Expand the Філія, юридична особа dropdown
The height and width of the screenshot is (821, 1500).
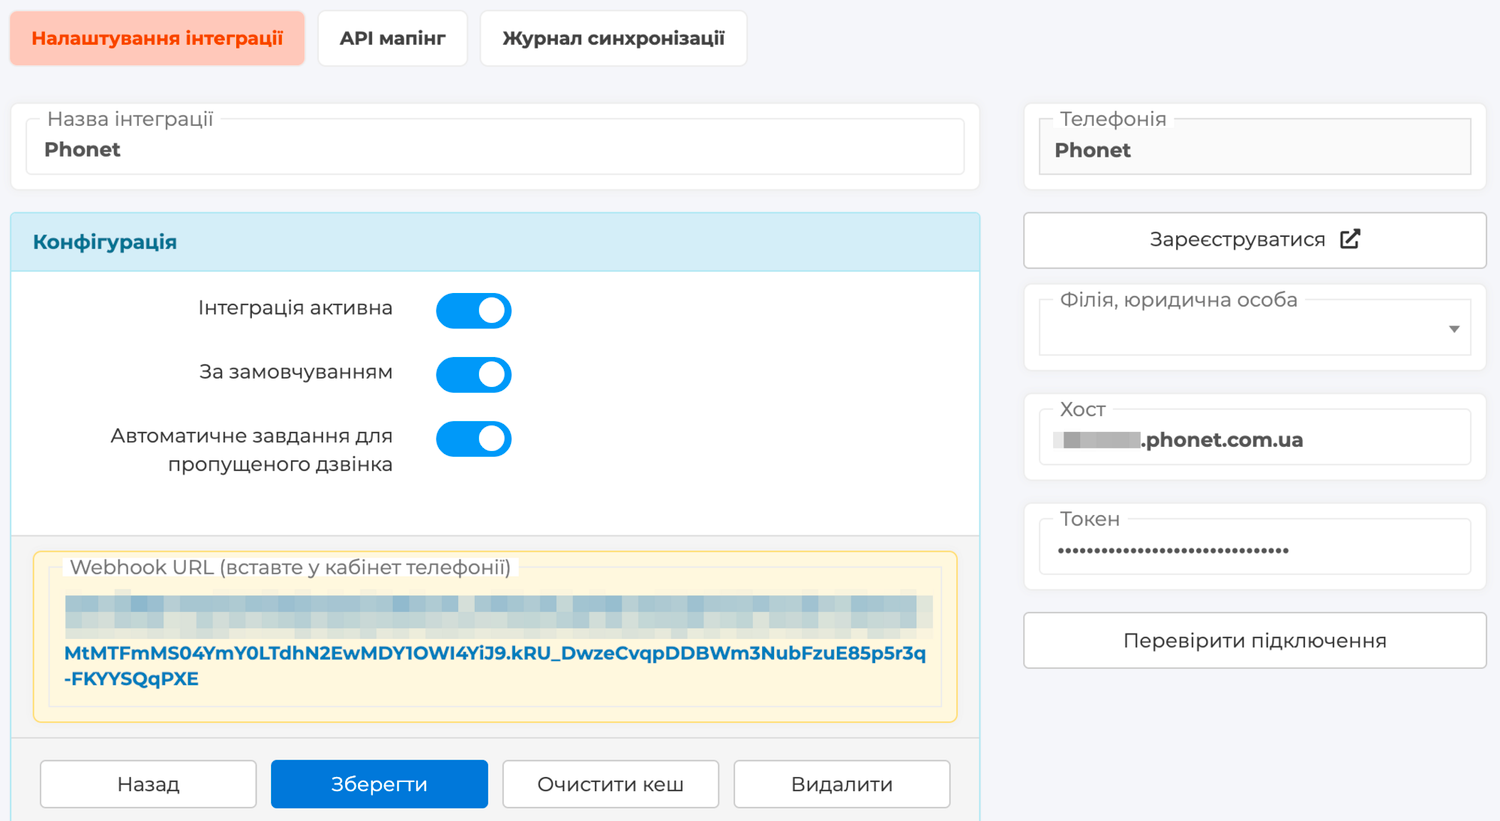[1255, 328]
